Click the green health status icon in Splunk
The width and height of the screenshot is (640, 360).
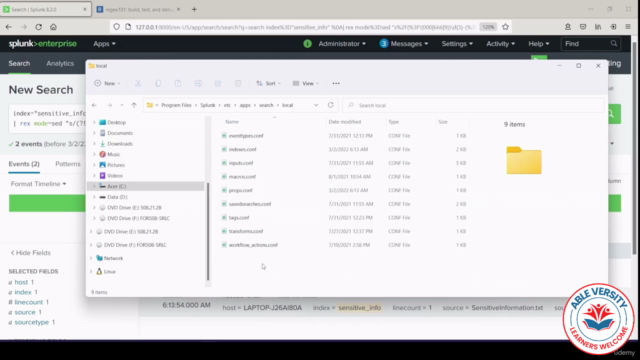(x=307, y=44)
